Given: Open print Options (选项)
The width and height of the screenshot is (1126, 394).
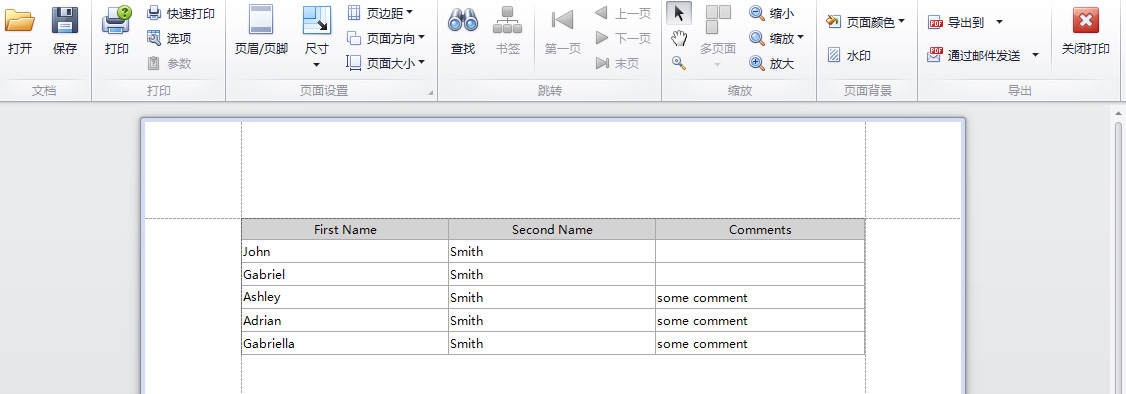Looking at the screenshot, I should coord(169,38).
